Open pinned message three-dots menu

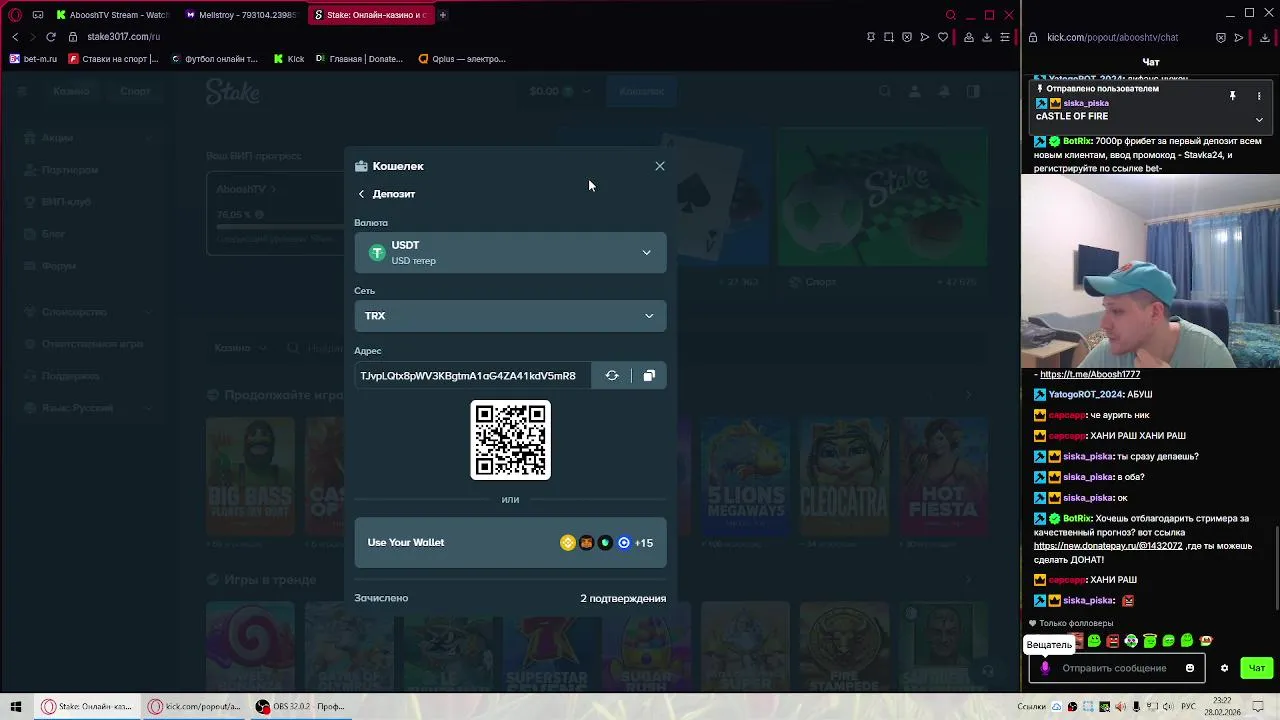(x=1259, y=96)
